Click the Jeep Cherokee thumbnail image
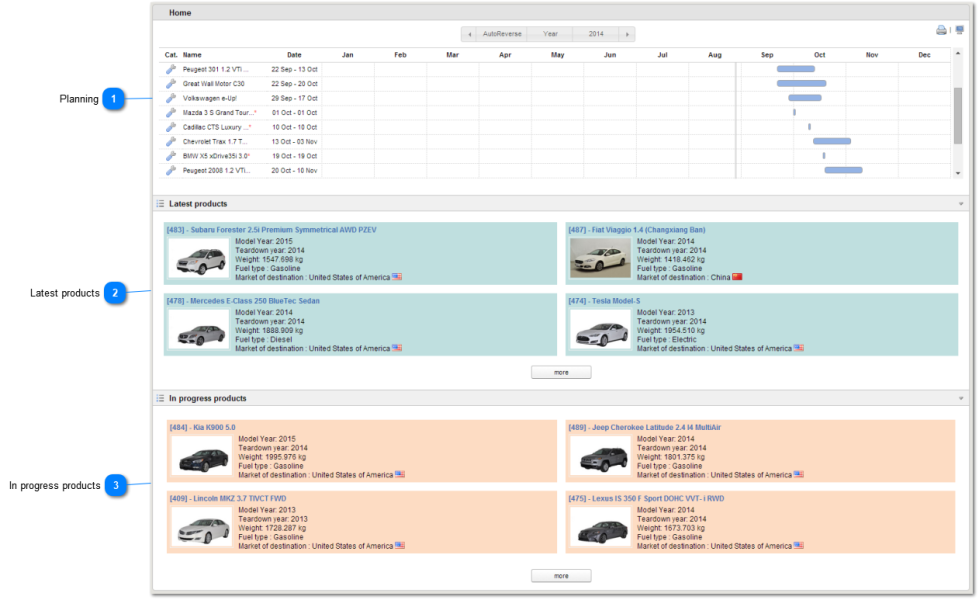Screen dimensions: 979x600 click(x=601, y=456)
